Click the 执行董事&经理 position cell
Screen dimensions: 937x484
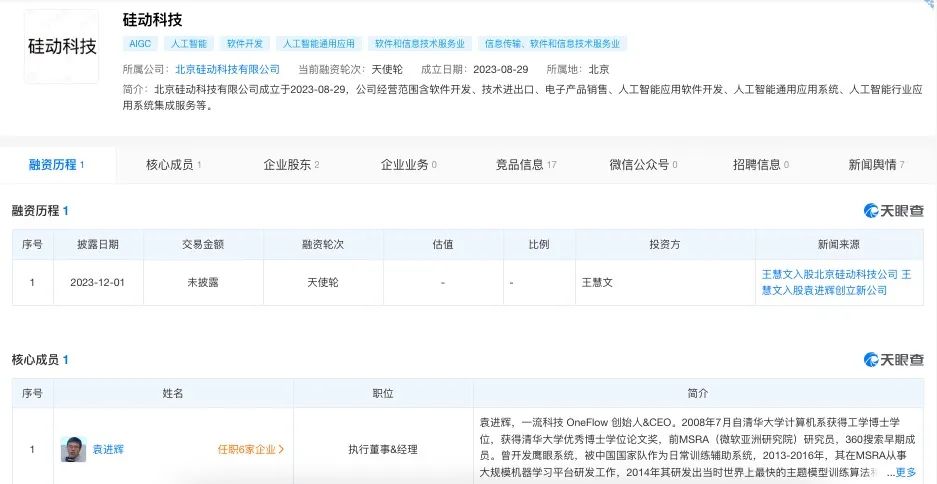coord(383,449)
